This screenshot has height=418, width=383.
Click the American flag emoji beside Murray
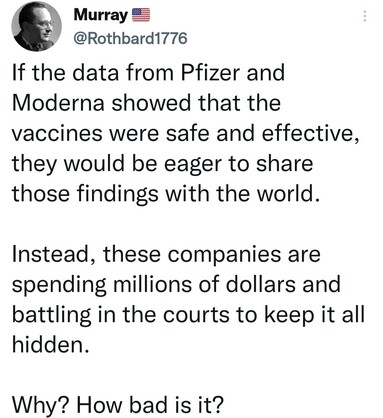click(x=141, y=15)
